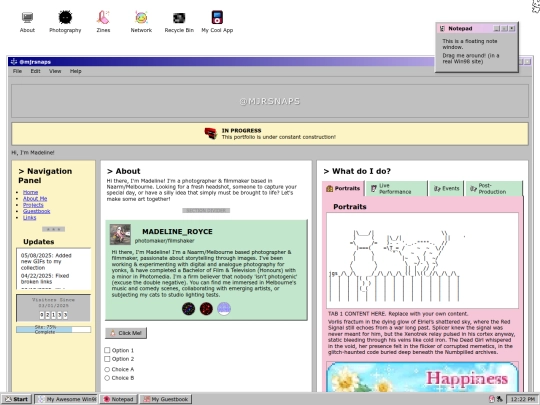Screen dimensions: 540x405
Task: Close the Notepad floating window
Action: click(x=512, y=29)
